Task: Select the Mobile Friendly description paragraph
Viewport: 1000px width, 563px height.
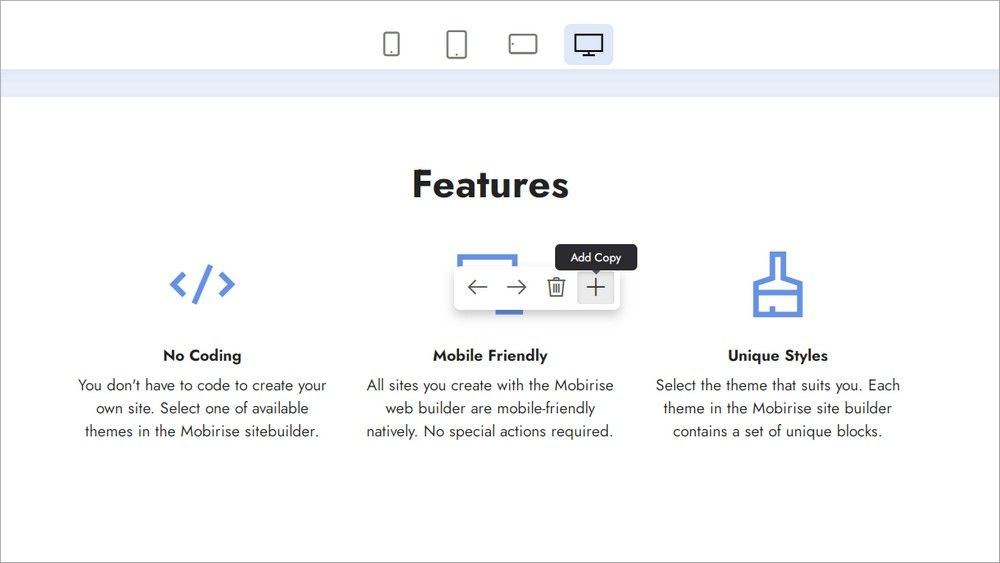Action: point(490,408)
